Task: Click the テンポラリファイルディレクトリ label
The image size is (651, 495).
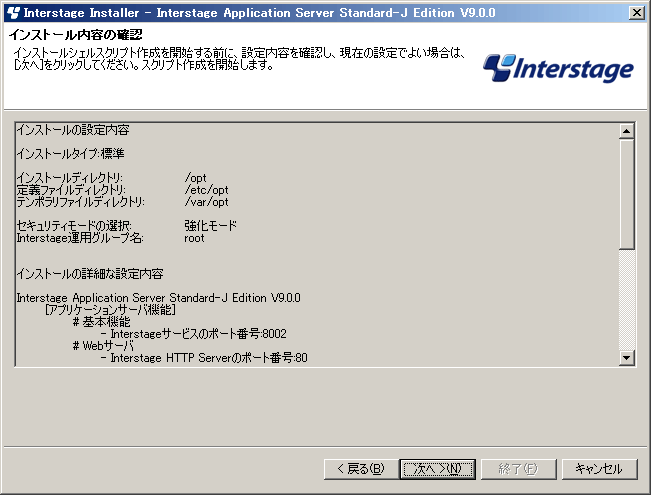Action: [x=81, y=202]
